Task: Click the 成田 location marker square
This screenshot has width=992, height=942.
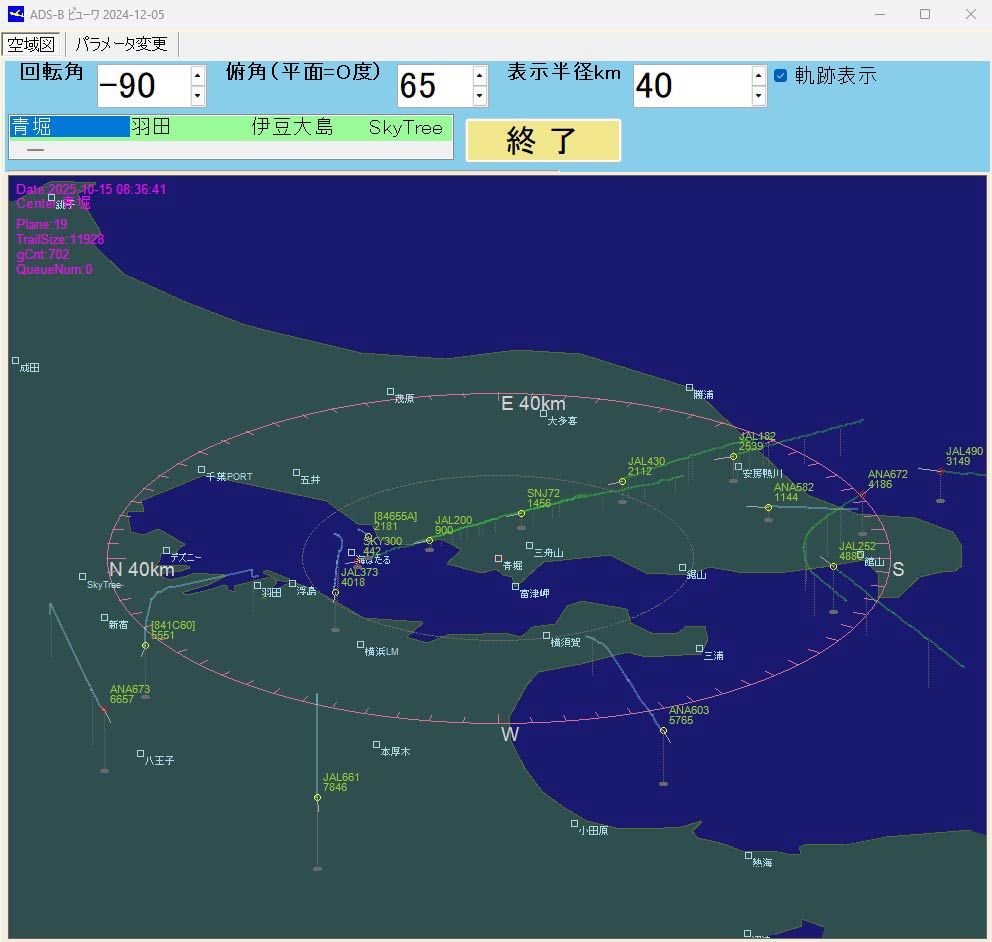Action: [16, 361]
